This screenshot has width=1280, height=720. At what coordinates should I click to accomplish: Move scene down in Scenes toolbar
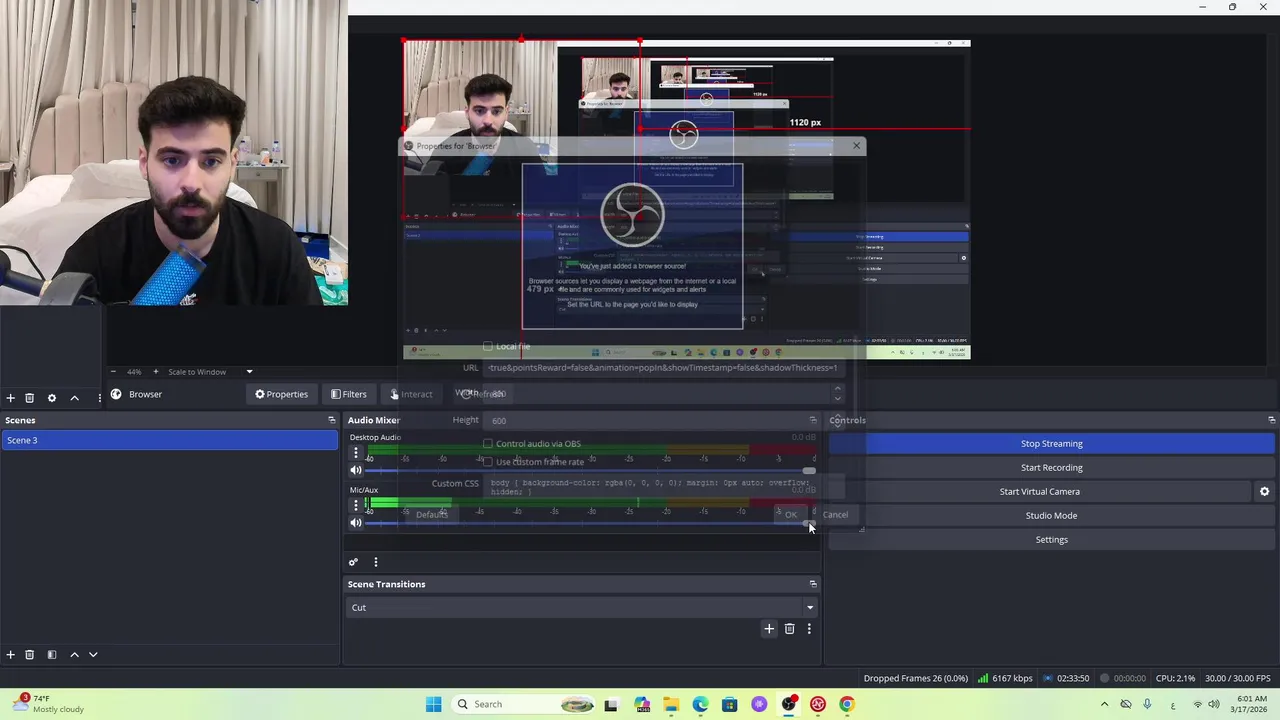(x=93, y=654)
